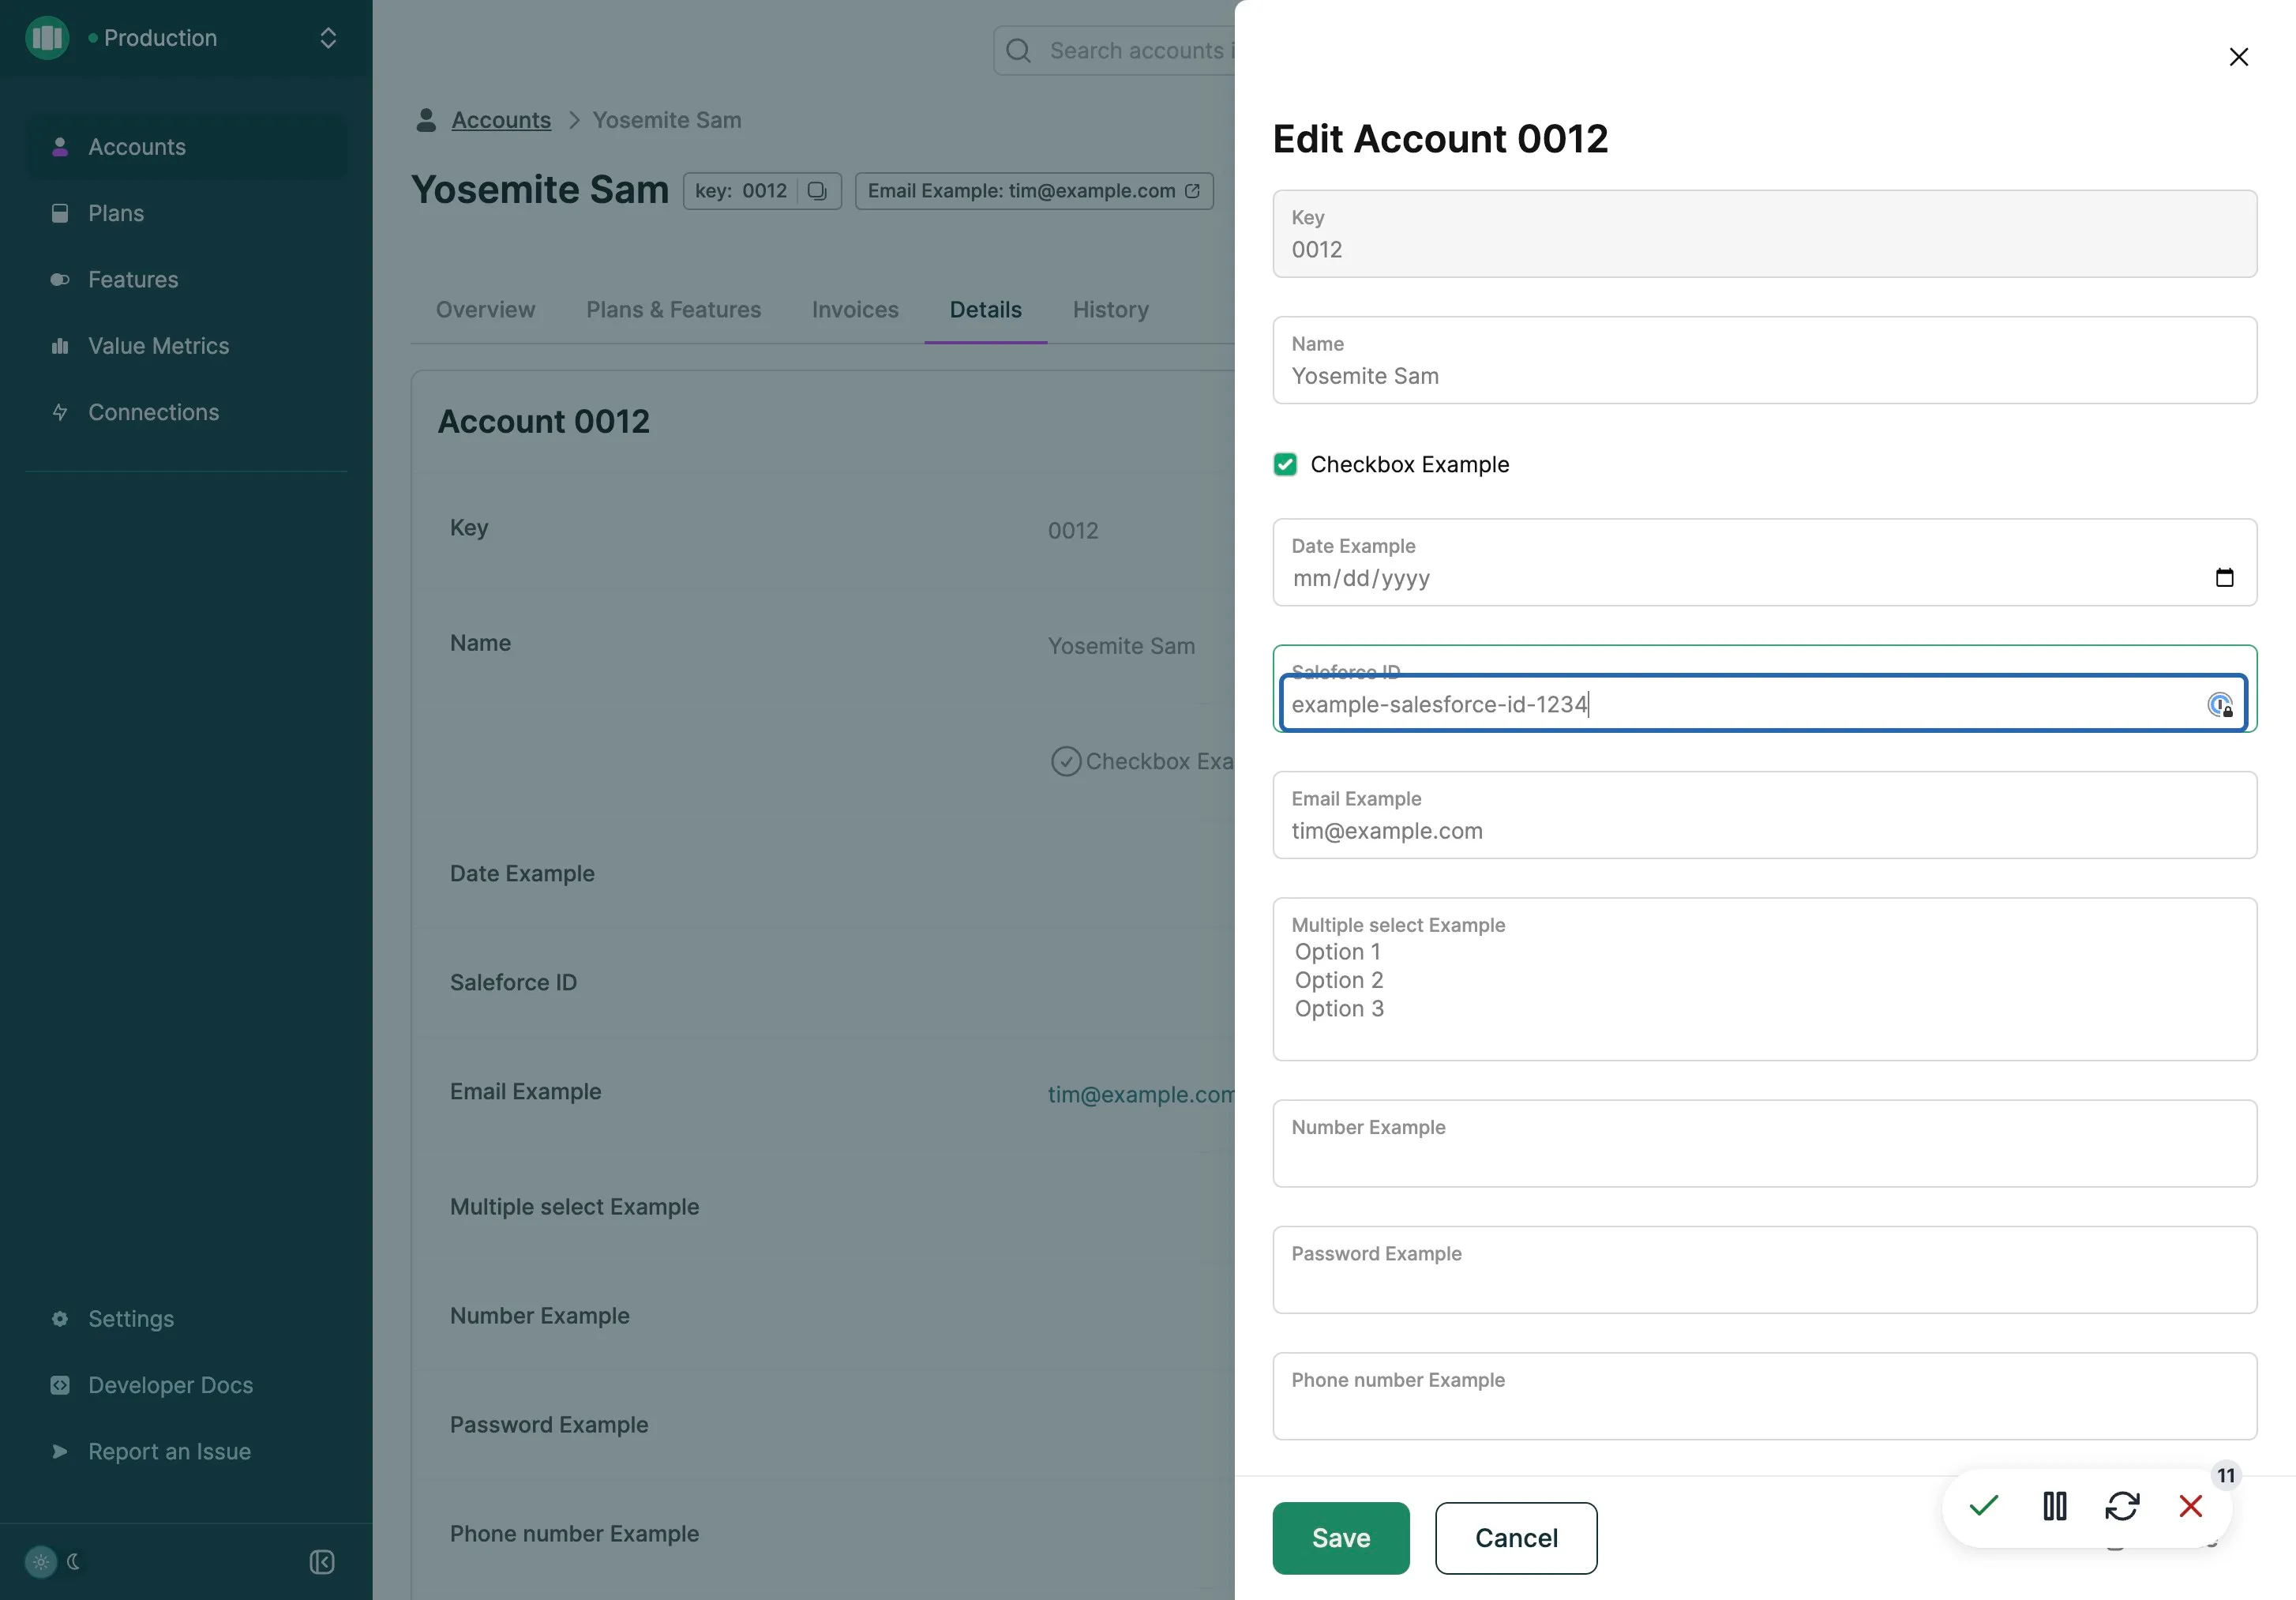The image size is (2296, 1600).
Task: Open the calendar picker in Date Example
Action: point(2224,578)
